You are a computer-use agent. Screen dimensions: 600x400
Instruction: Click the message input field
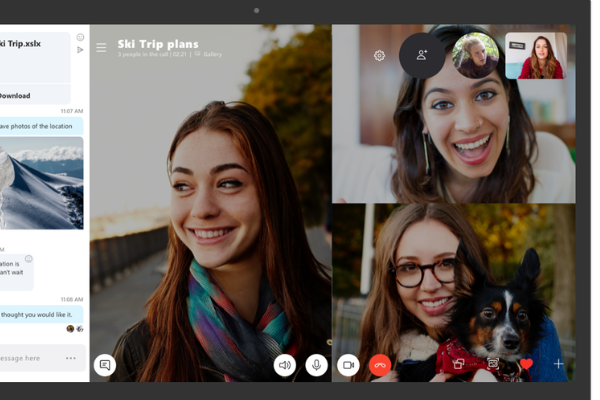pos(43,358)
